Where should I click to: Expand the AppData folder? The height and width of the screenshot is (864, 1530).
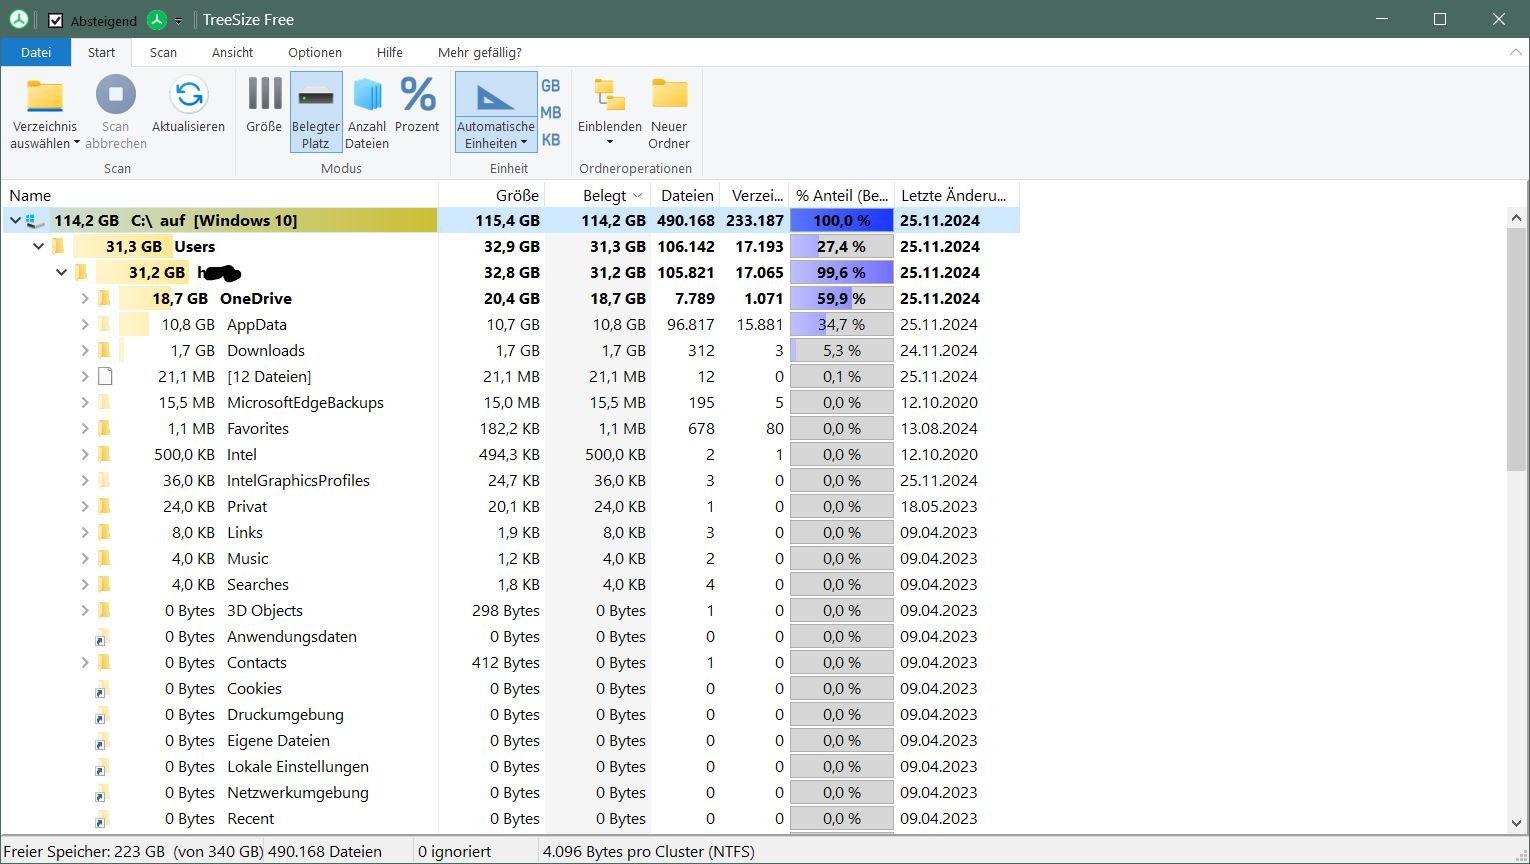(85, 324)
